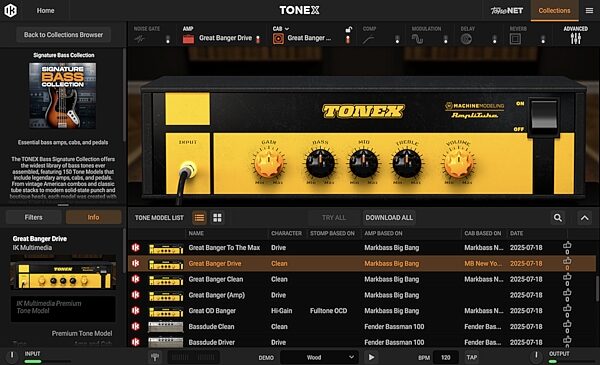The width and height of the screenshot is (600, 365).
Task: Select the Great Banger To The Max row
Action: 362,248
